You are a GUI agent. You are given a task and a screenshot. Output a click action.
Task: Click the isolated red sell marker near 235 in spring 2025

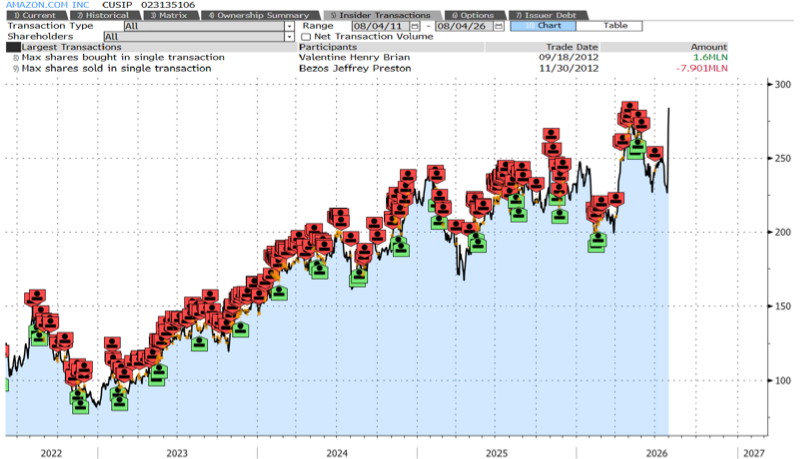point(536,184)
